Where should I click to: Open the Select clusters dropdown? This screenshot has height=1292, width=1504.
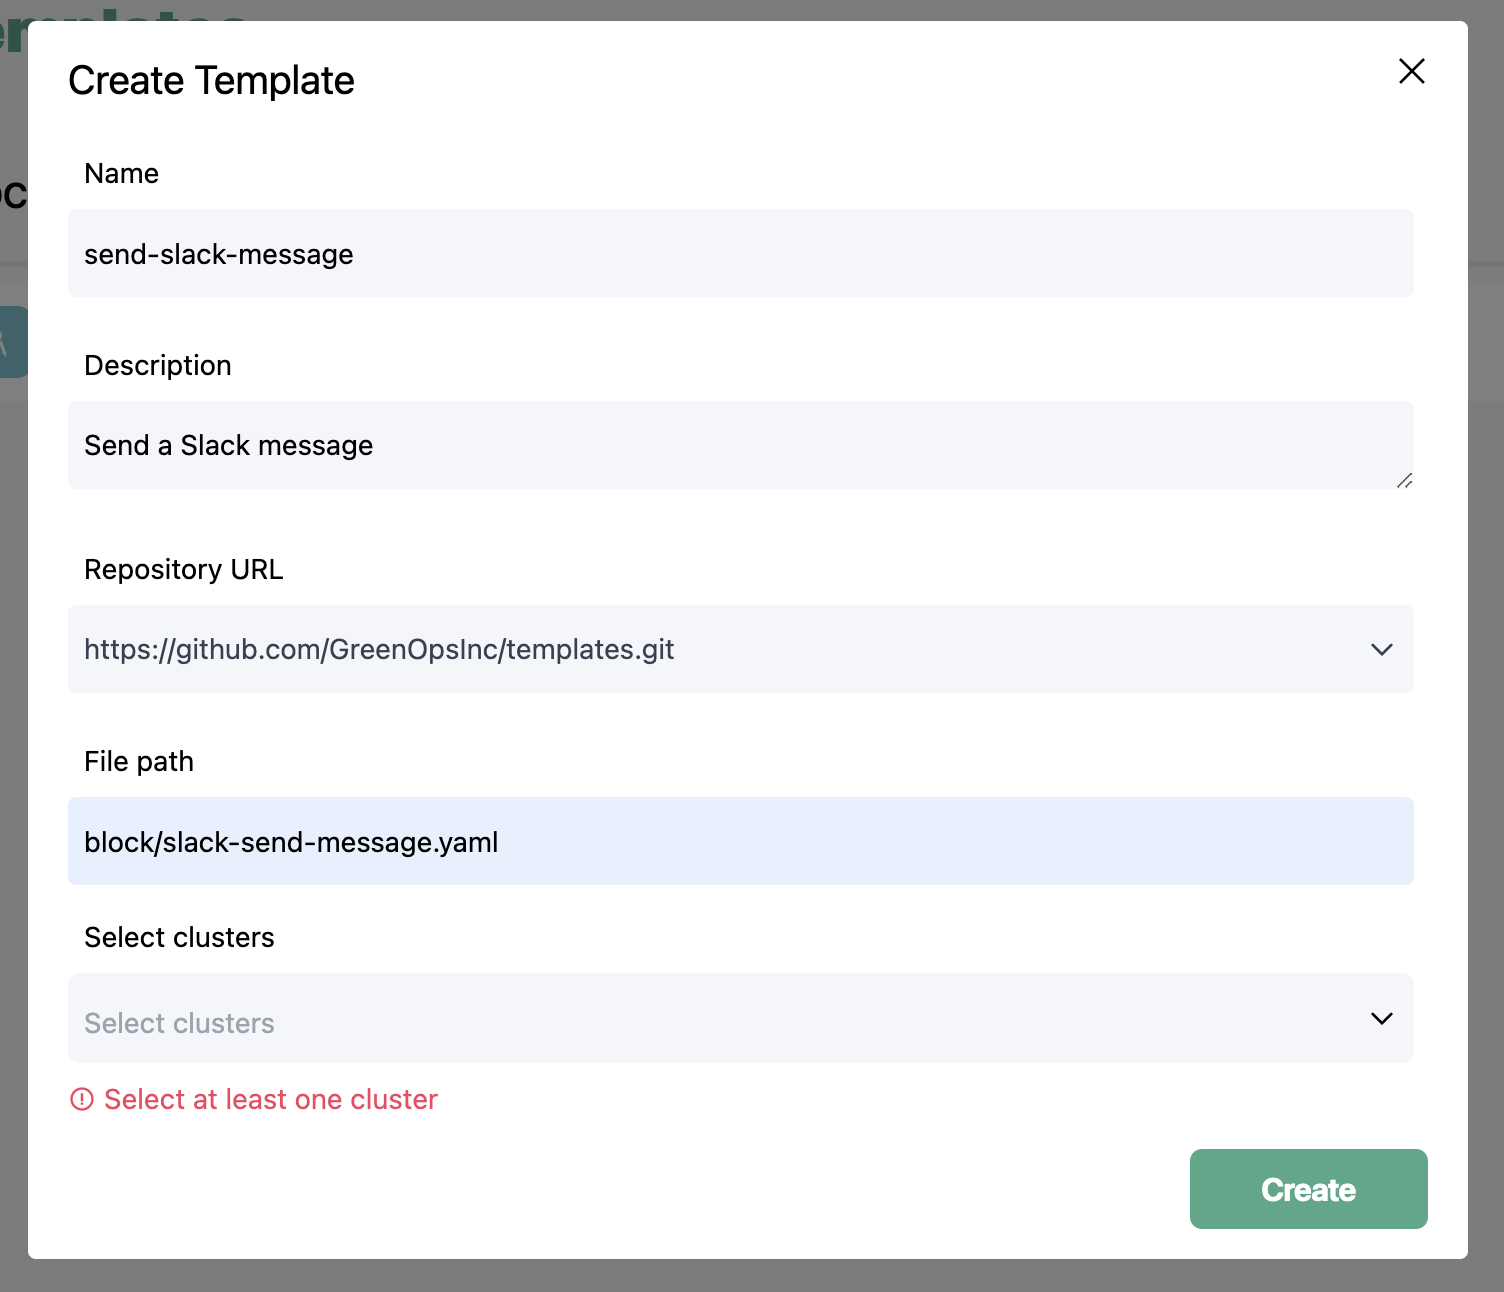(x=741, y=1018)
